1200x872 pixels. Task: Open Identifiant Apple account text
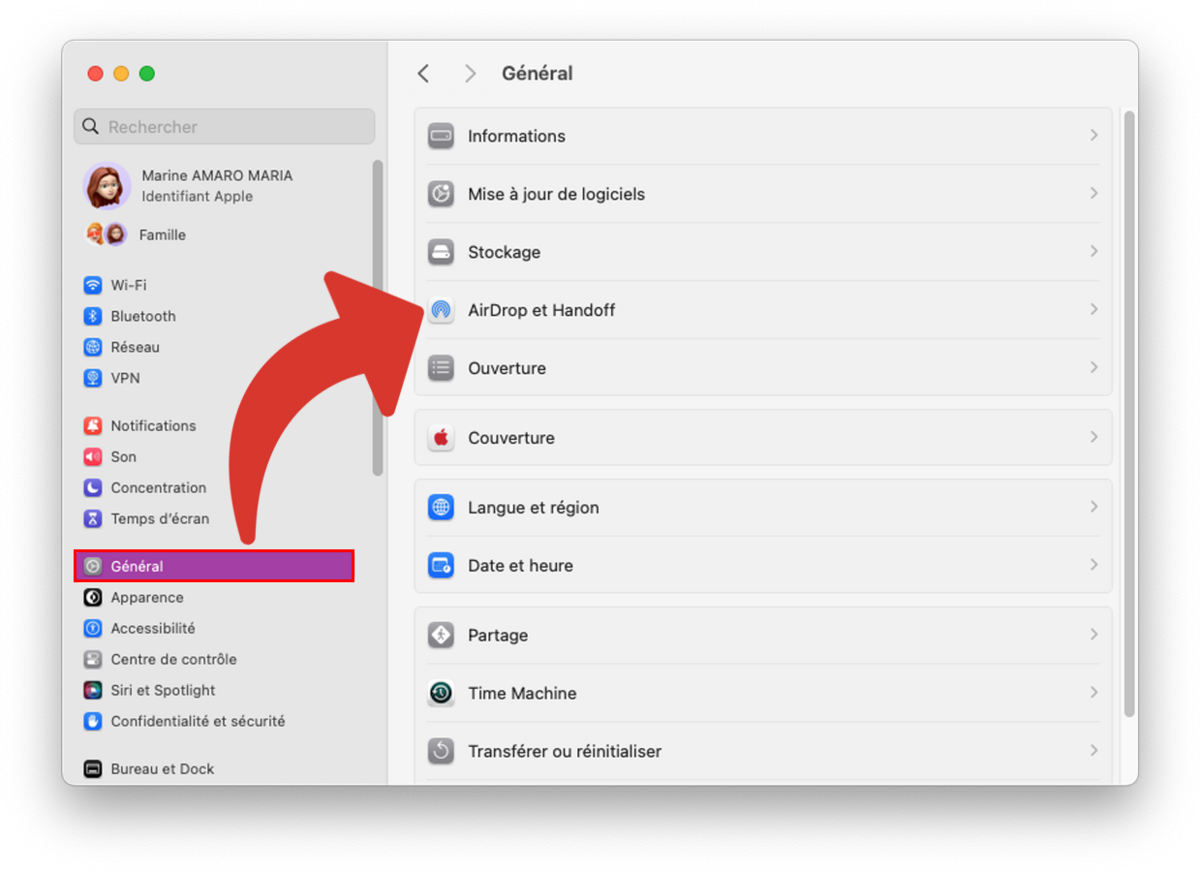pyautogui.click(x=197, y=197)
